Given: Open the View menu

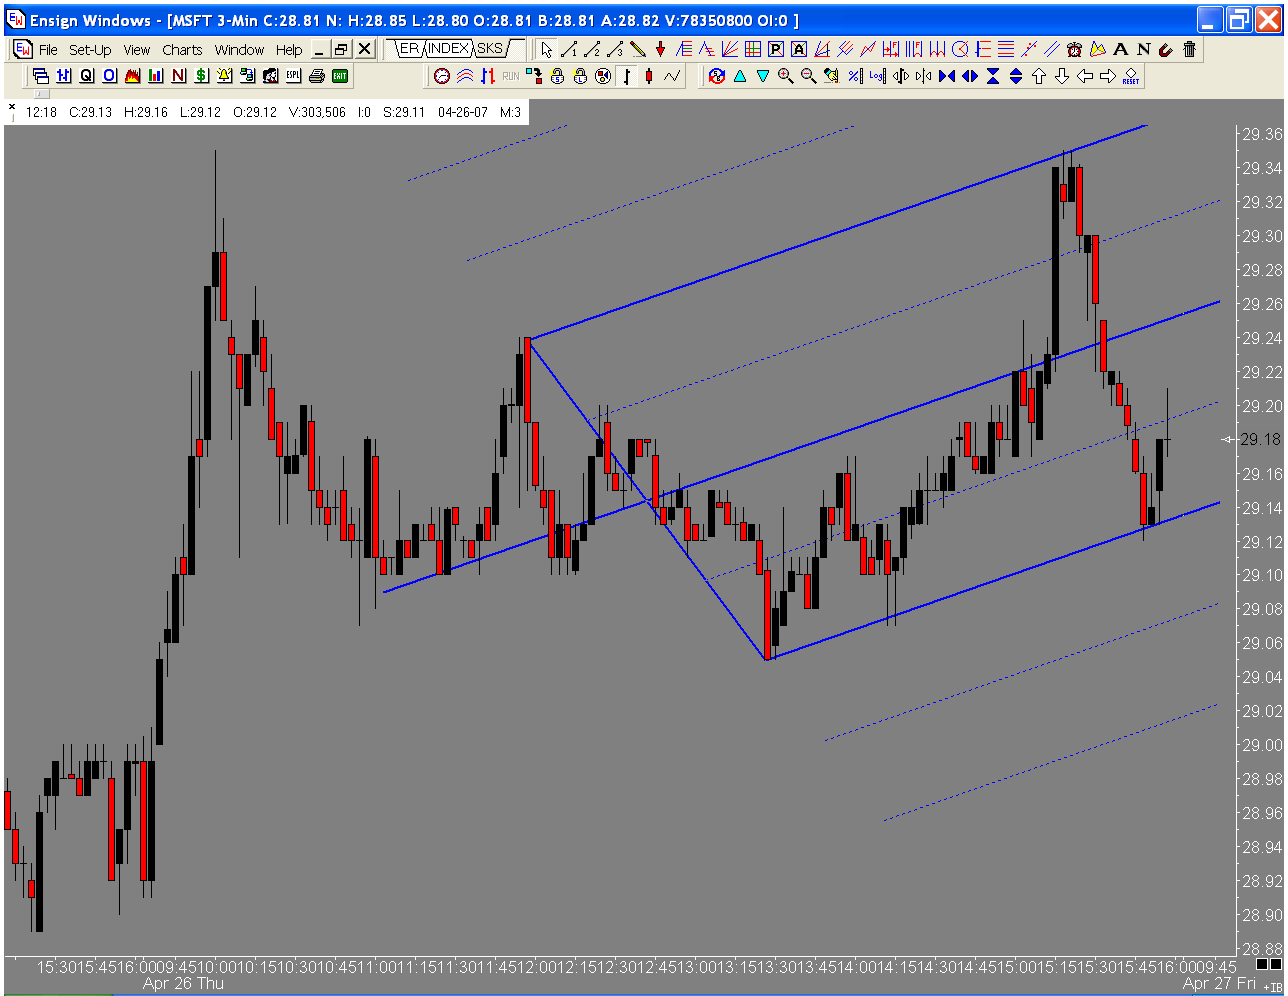Looking at the screenshot, I should coord(137,49).
